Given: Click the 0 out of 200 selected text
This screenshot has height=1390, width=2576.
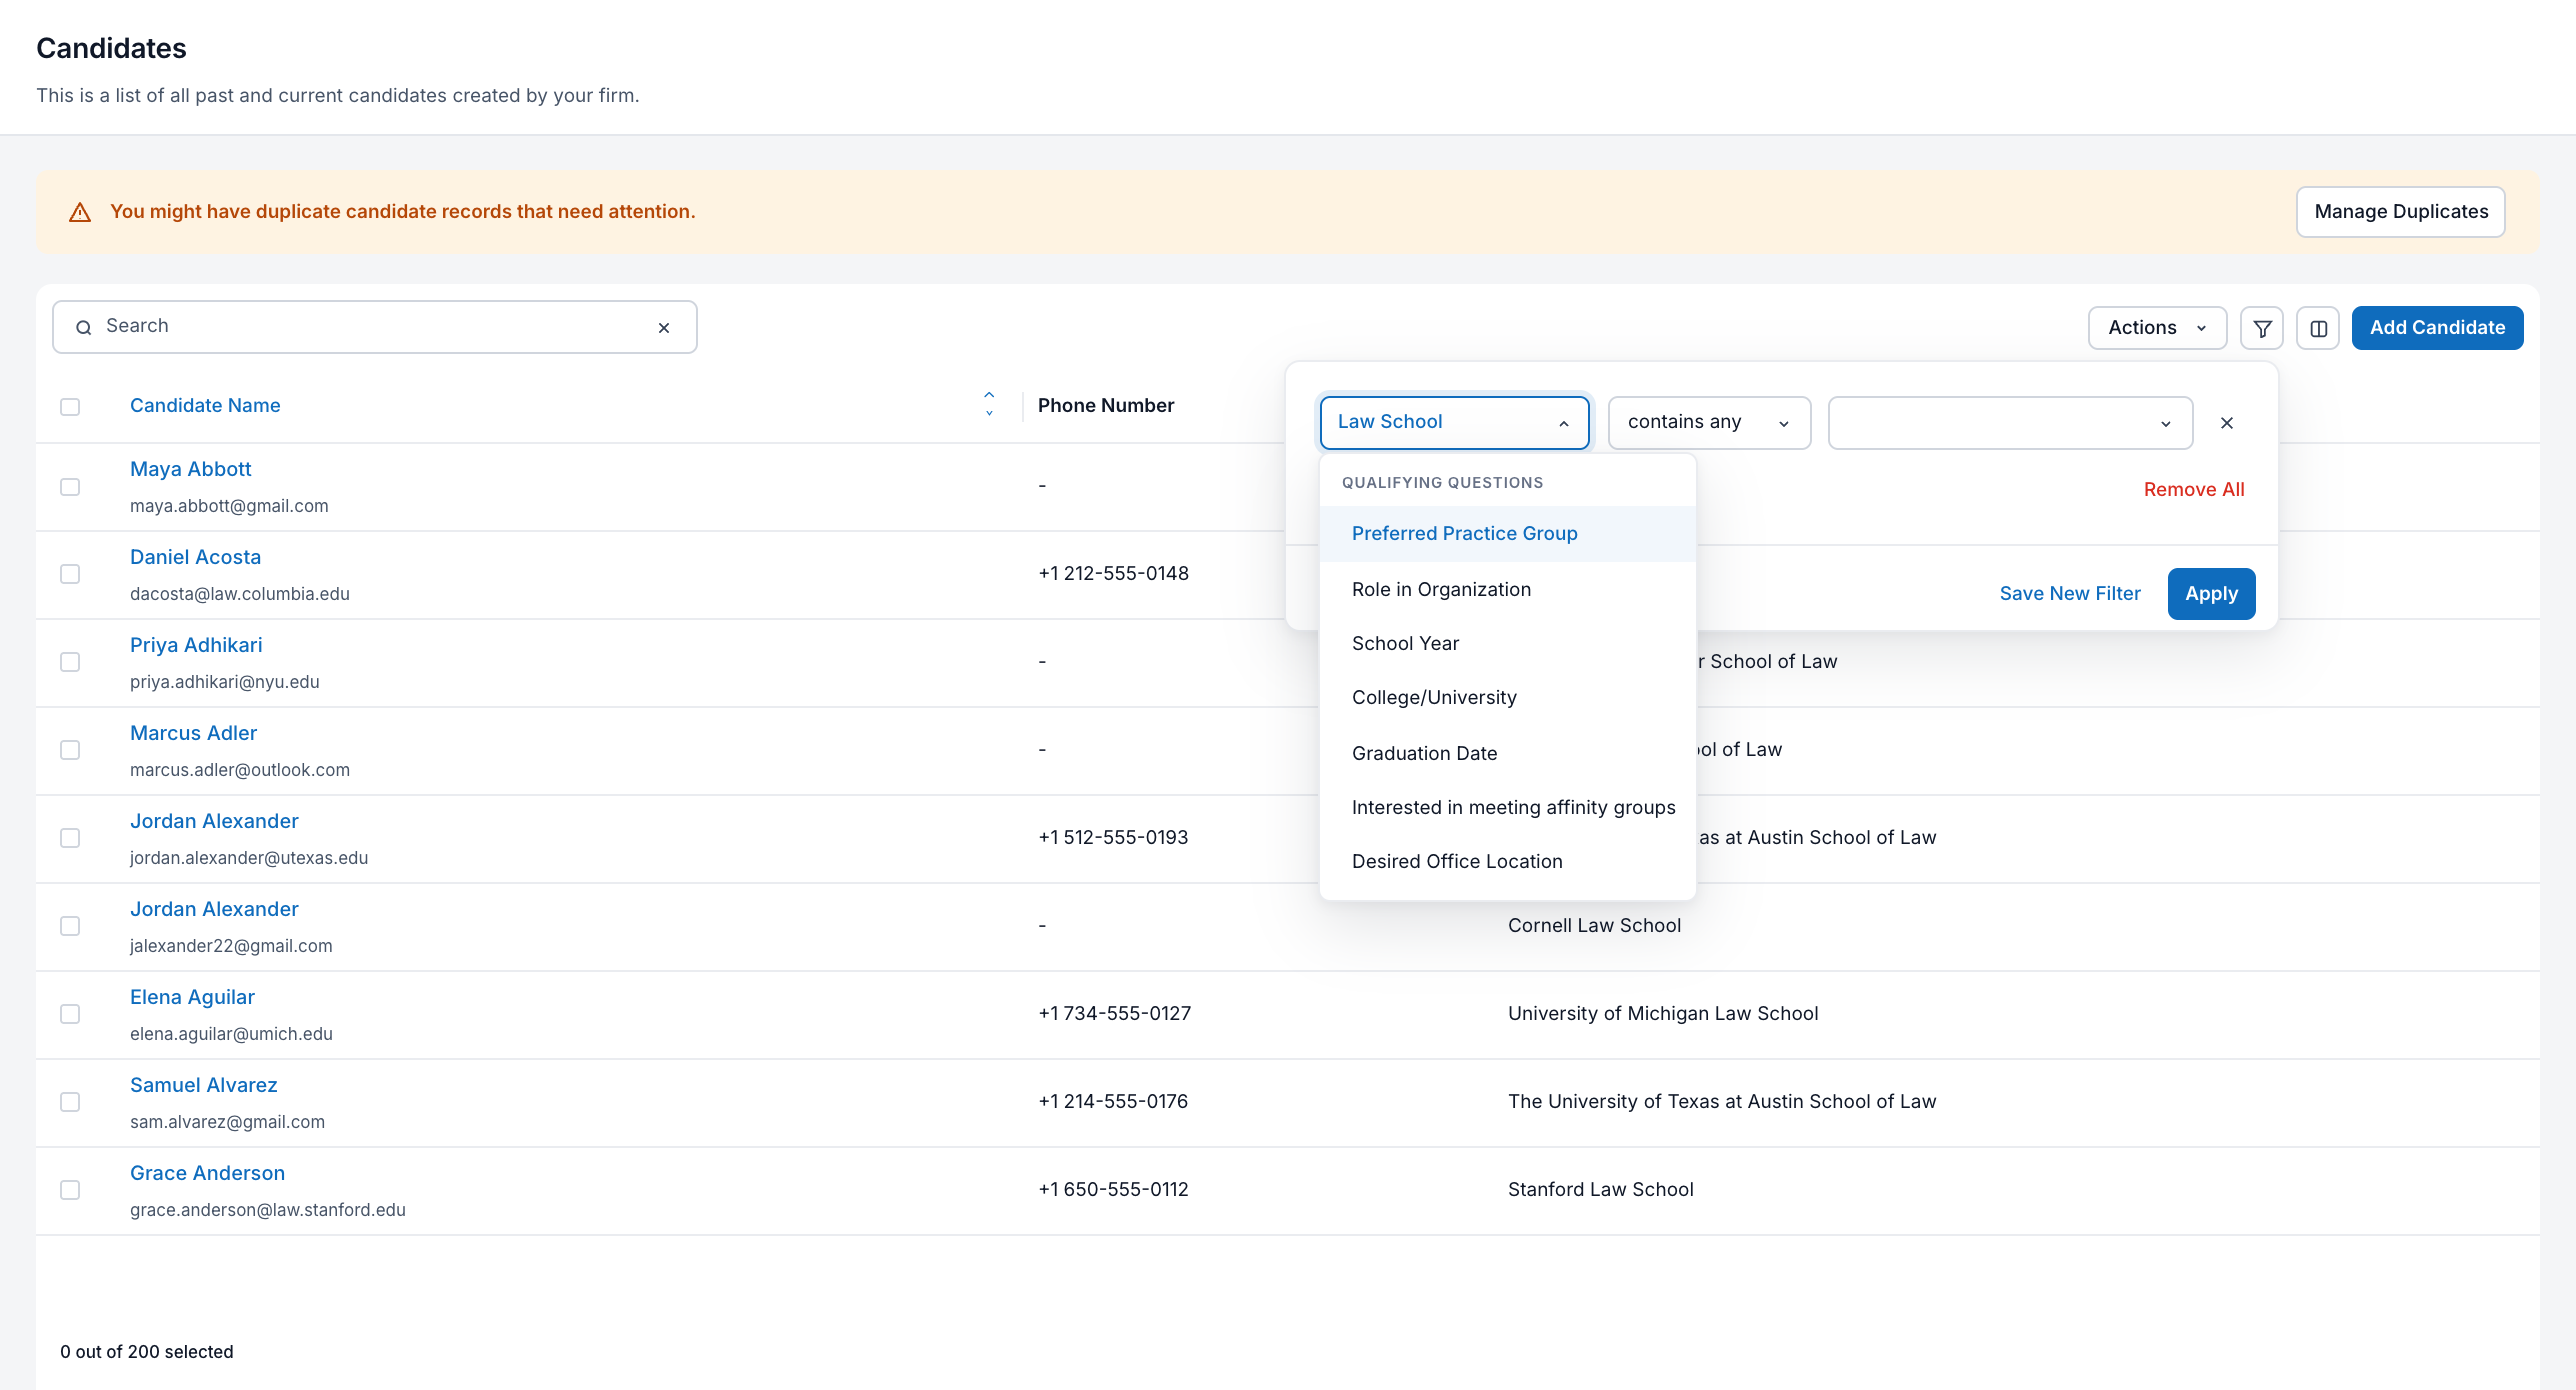Looking at the screenshot, I should pyautogui.click(x=147, y=1352).
